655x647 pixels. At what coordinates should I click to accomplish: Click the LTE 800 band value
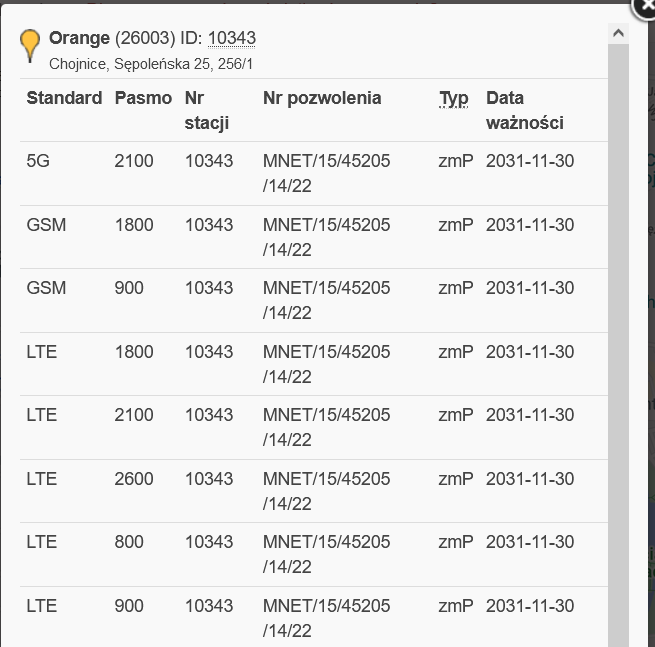(129, 542)
